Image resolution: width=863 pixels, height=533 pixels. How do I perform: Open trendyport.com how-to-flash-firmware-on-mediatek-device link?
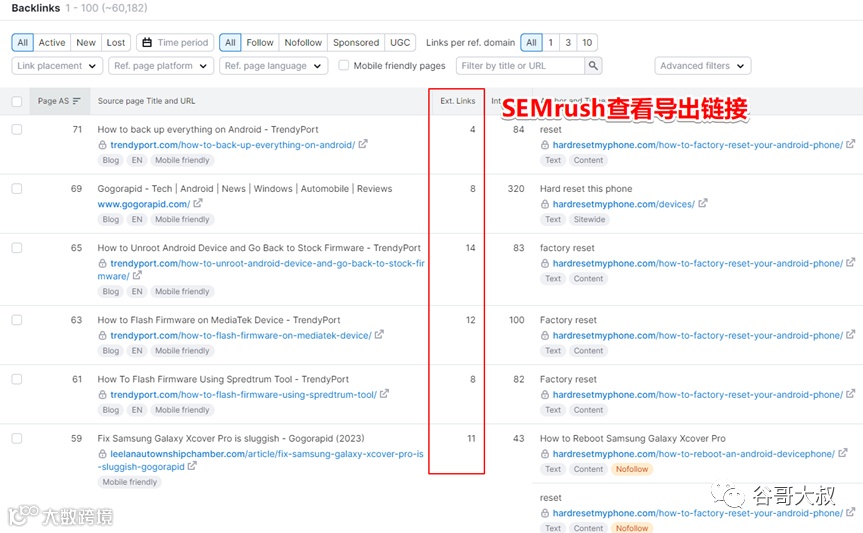pos(241,335)
